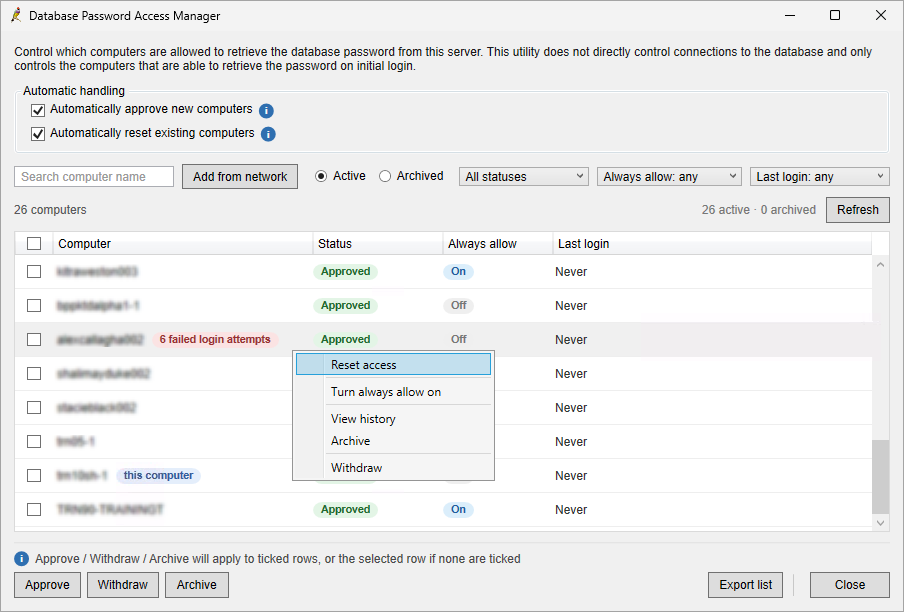Open the Last login: any dropdown
The height and width of the screenshot is (612, 904).
click(819, 176)
